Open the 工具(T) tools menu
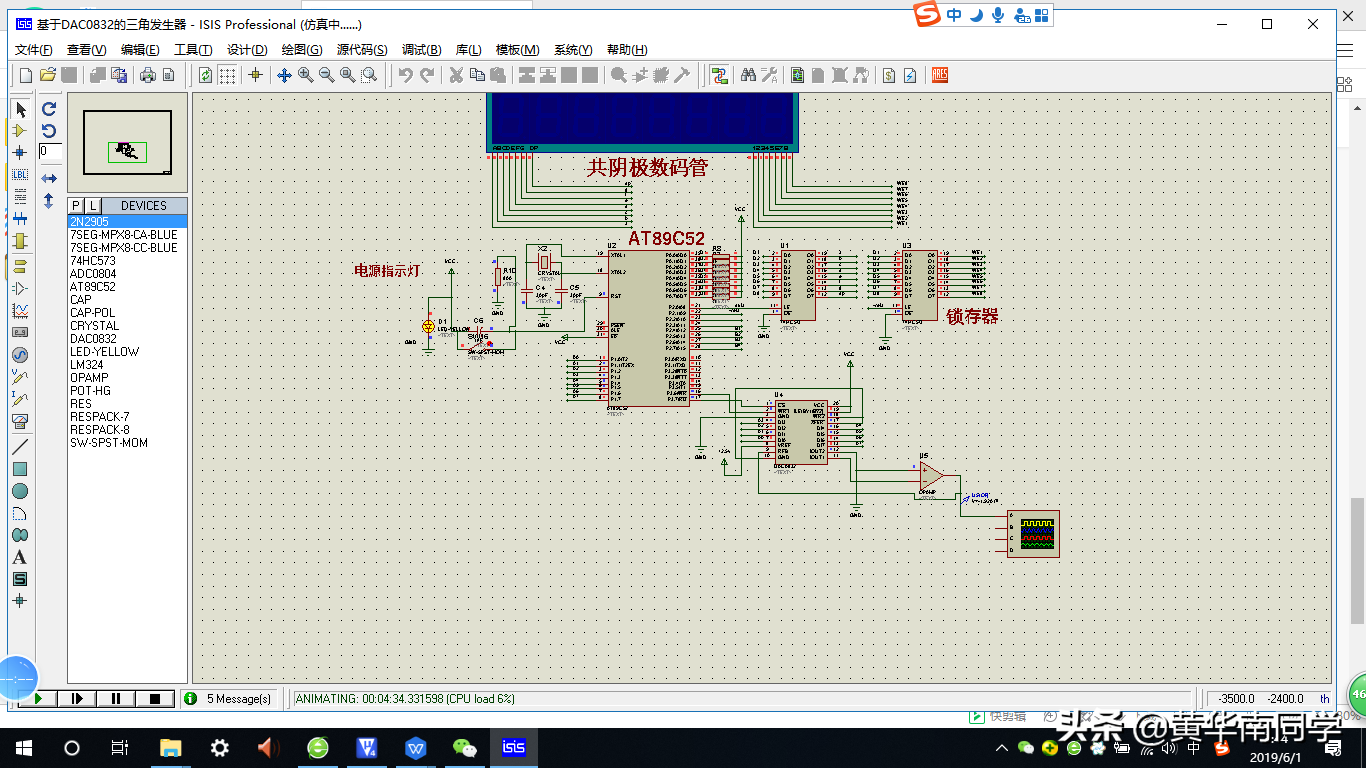 click(193, 50)
